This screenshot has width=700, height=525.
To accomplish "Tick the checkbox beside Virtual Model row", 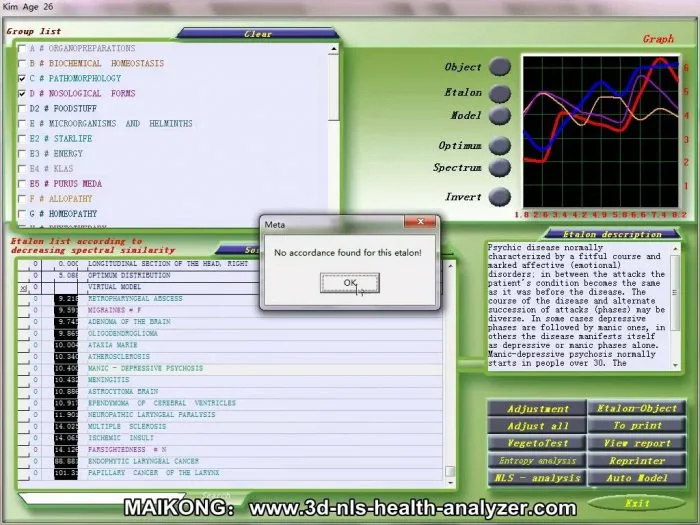I will [x=23, y=289].
